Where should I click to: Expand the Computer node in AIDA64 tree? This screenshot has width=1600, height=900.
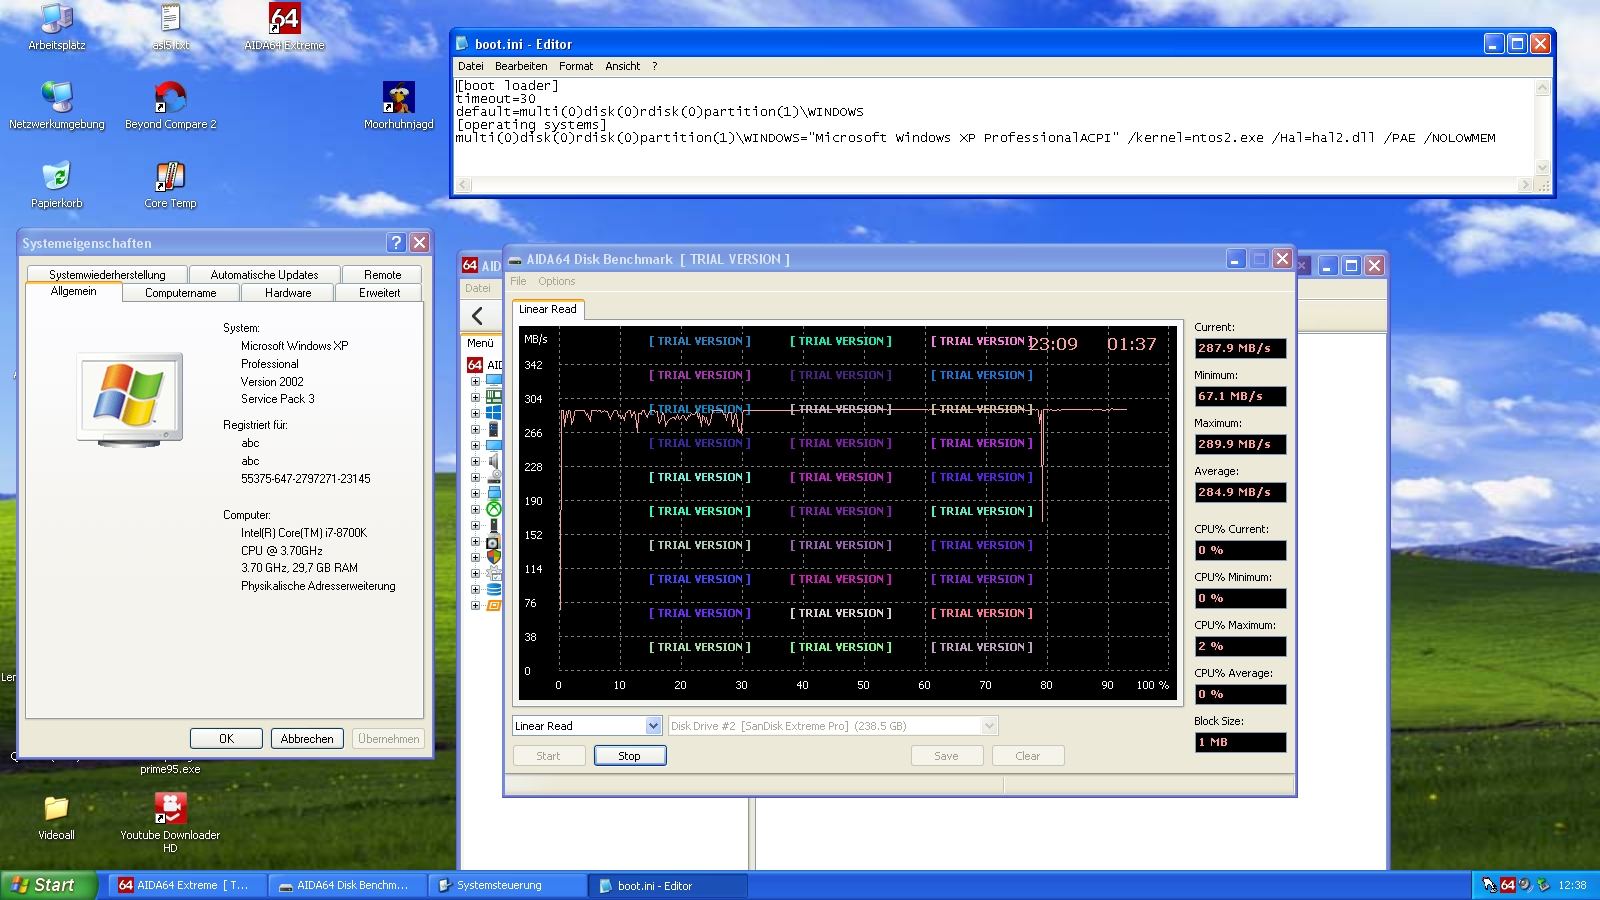(x=475, y=381)
